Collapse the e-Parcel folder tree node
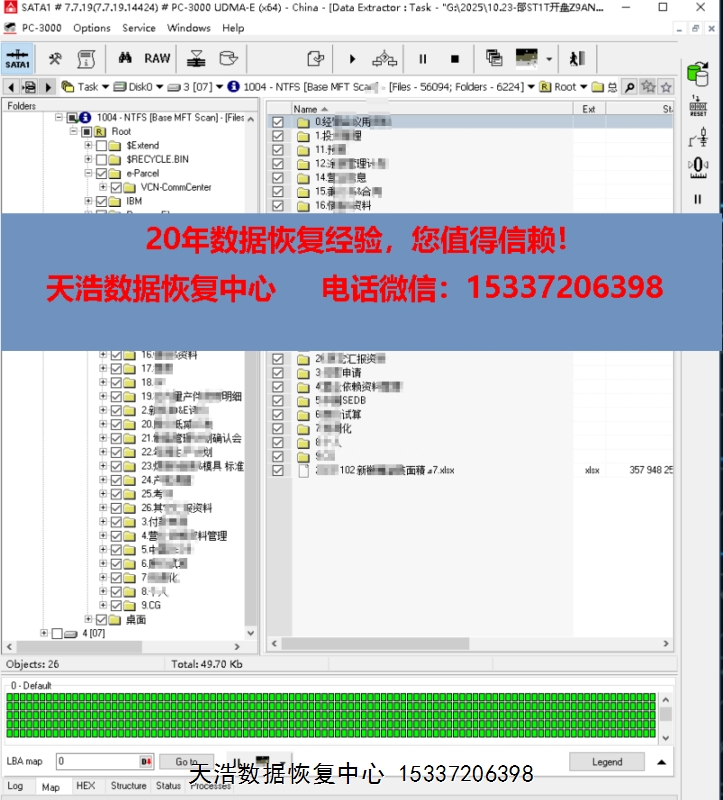Image resolution: width=723 pixels, height=800 pixels. pos(88,173)
